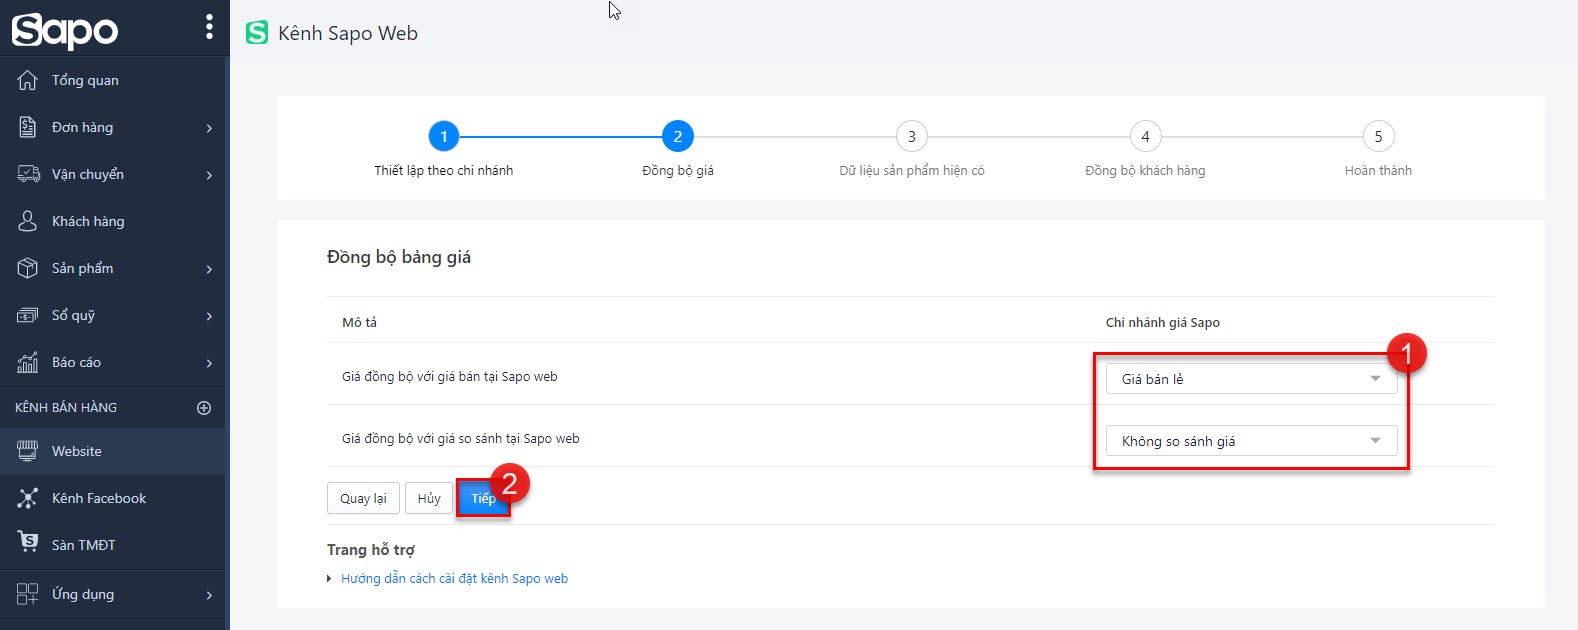Screen dimensions: 1578x630
Task: Click the Vận chuyển truck icon
Action: coord(28,174)
